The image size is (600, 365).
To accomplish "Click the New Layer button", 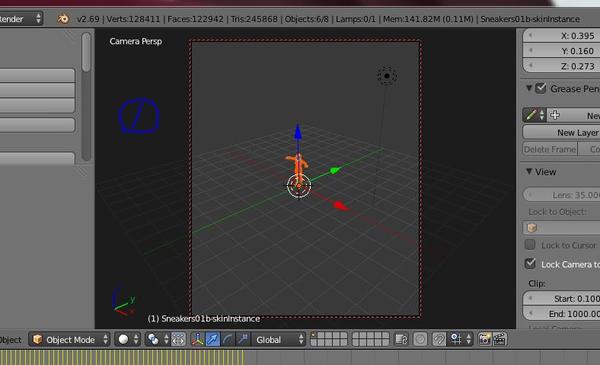I will (561, 132).
